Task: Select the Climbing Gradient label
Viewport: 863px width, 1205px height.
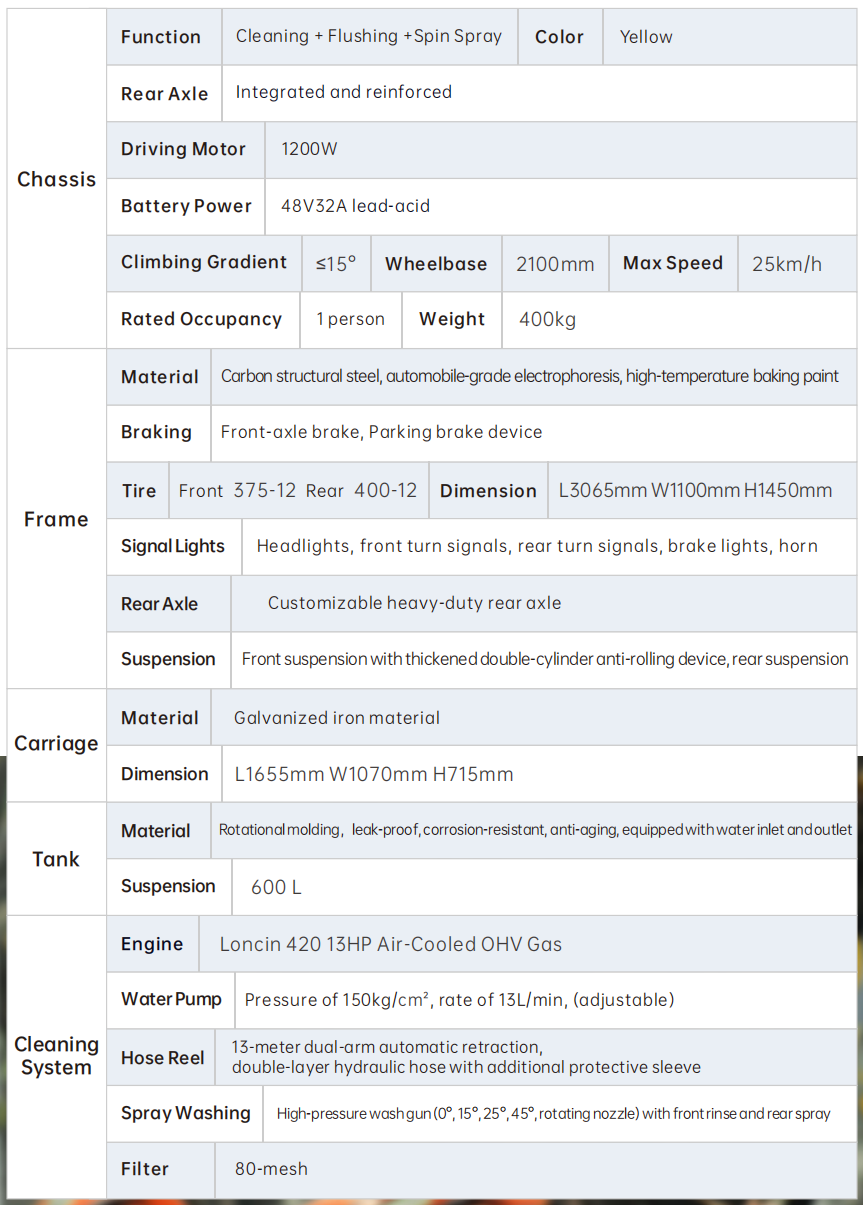Action: point(204,263)
